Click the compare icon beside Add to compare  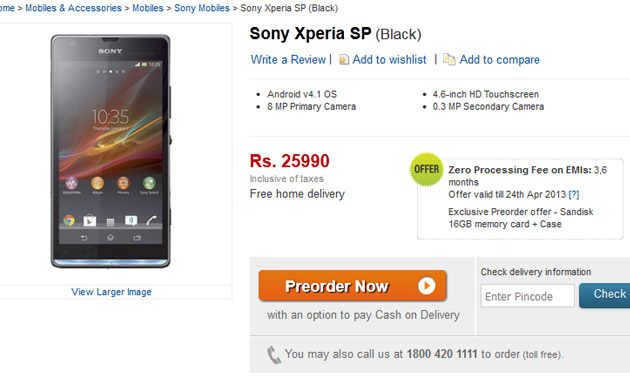pyautogui.click(x=449, y=59)
